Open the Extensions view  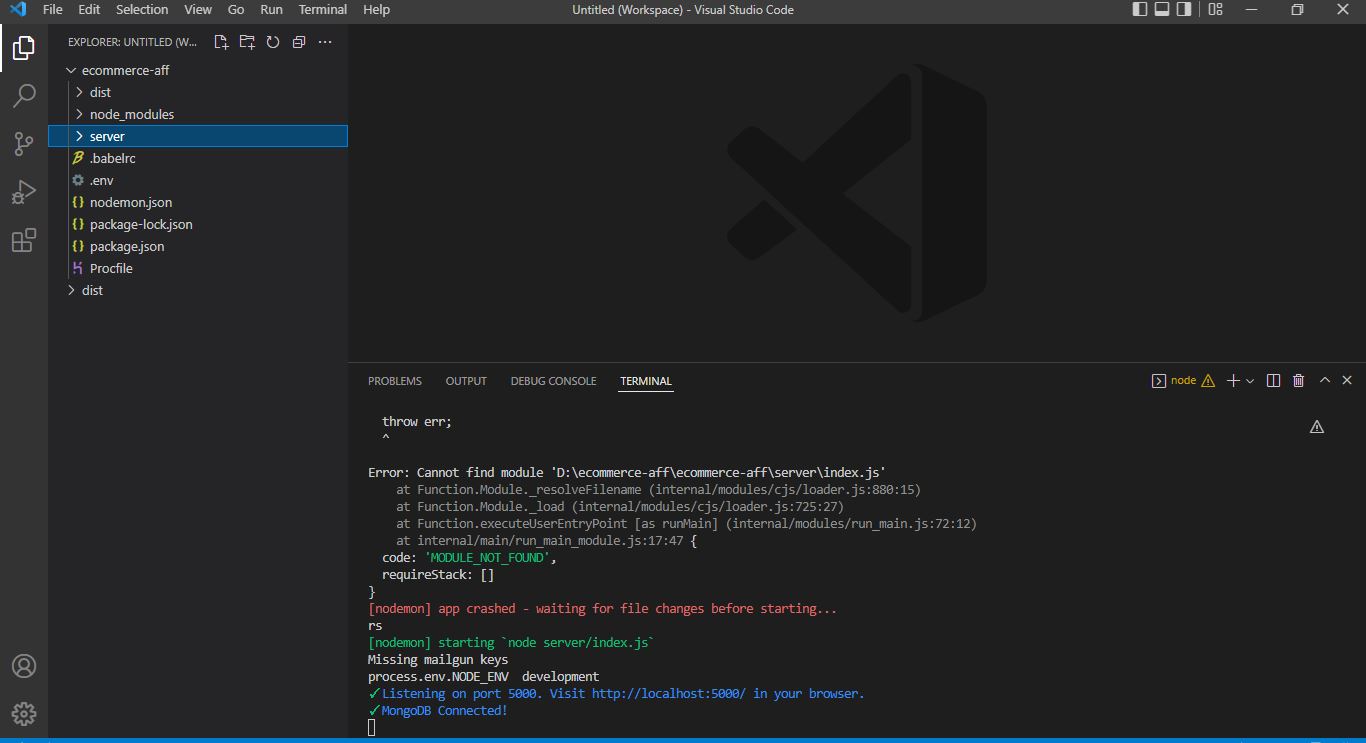click(x=23, y=240)
